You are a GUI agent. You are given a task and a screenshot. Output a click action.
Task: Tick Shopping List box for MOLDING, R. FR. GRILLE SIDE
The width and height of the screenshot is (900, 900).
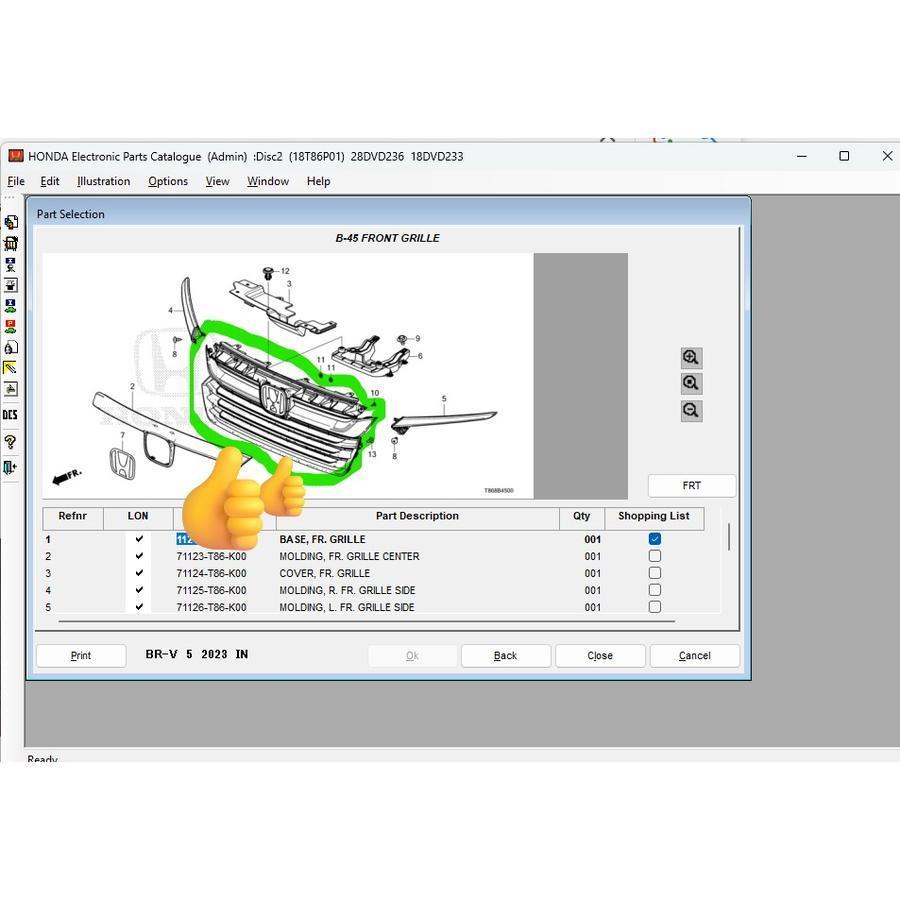click(655, 590)
